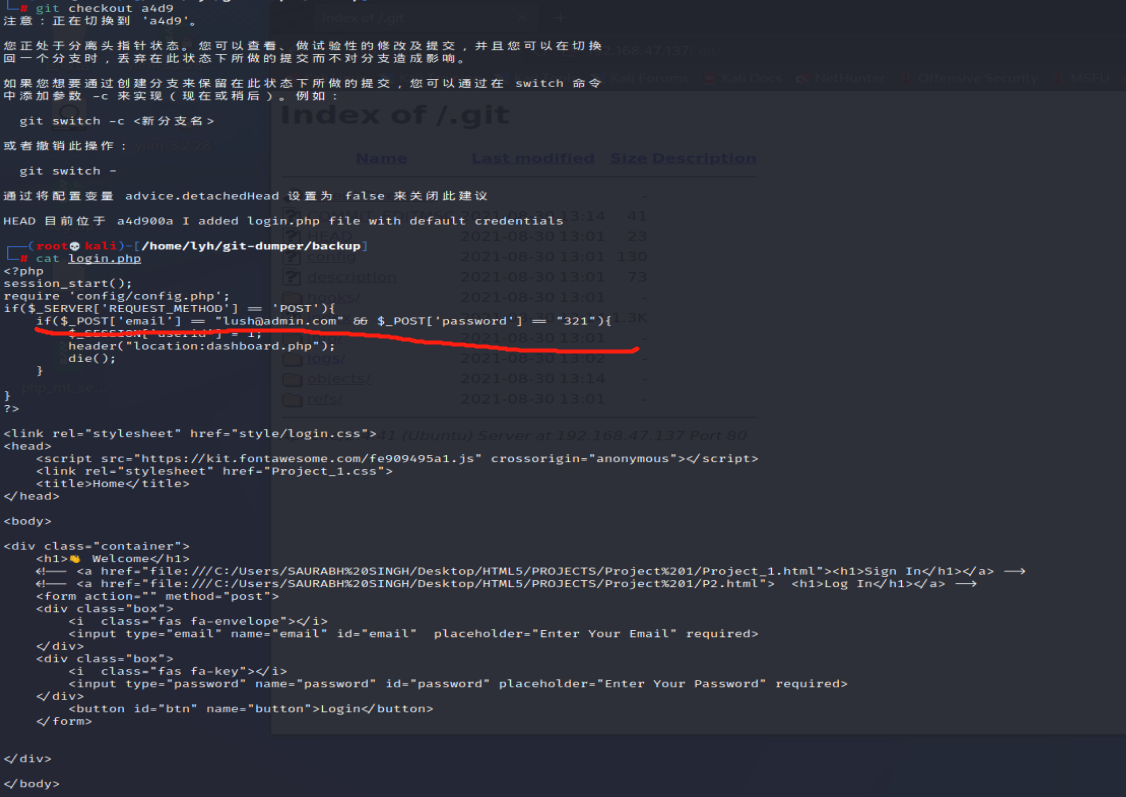1126x797 pixels.
Task: Close the 'Index of /.git' browser tab
Action: tap(523, 18)
